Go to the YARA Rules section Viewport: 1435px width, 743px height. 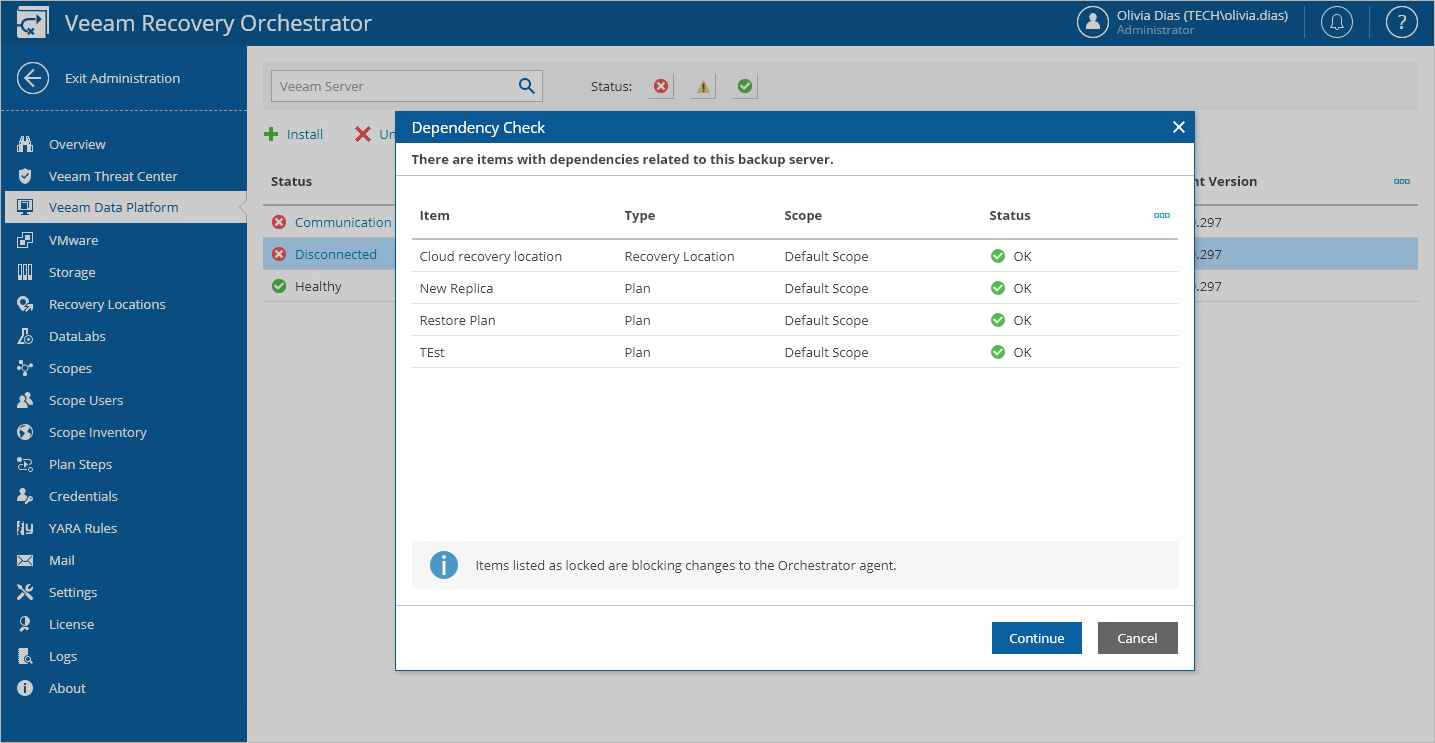(x=83, y=528)
